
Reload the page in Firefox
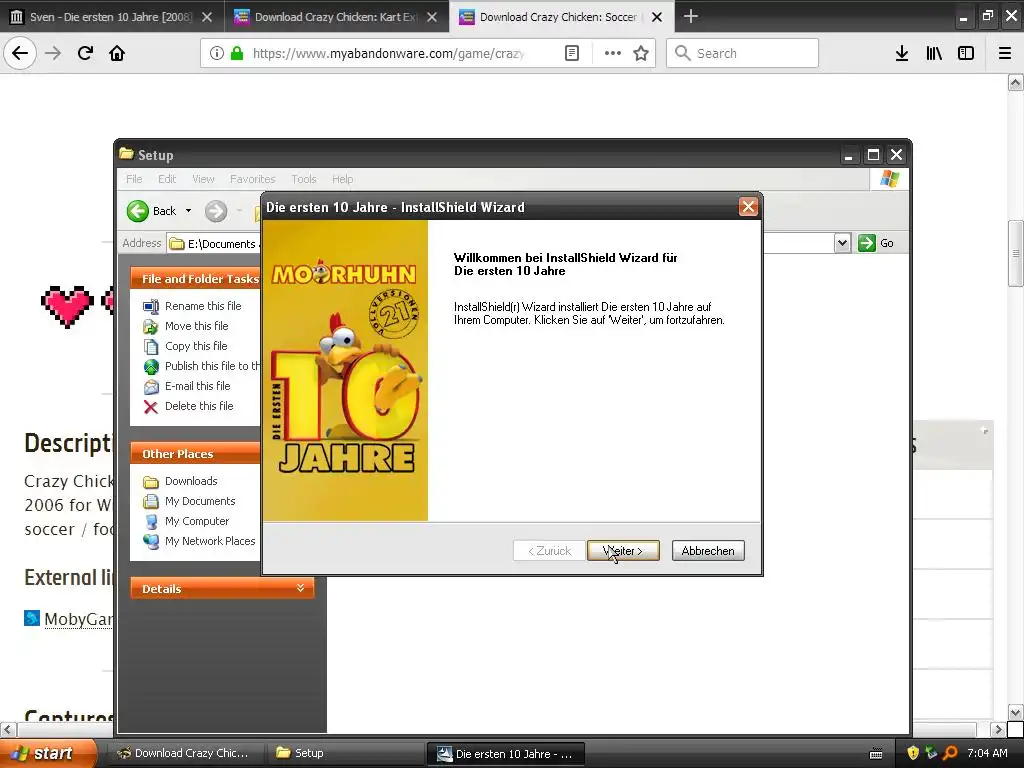click(x=85, y=53)
